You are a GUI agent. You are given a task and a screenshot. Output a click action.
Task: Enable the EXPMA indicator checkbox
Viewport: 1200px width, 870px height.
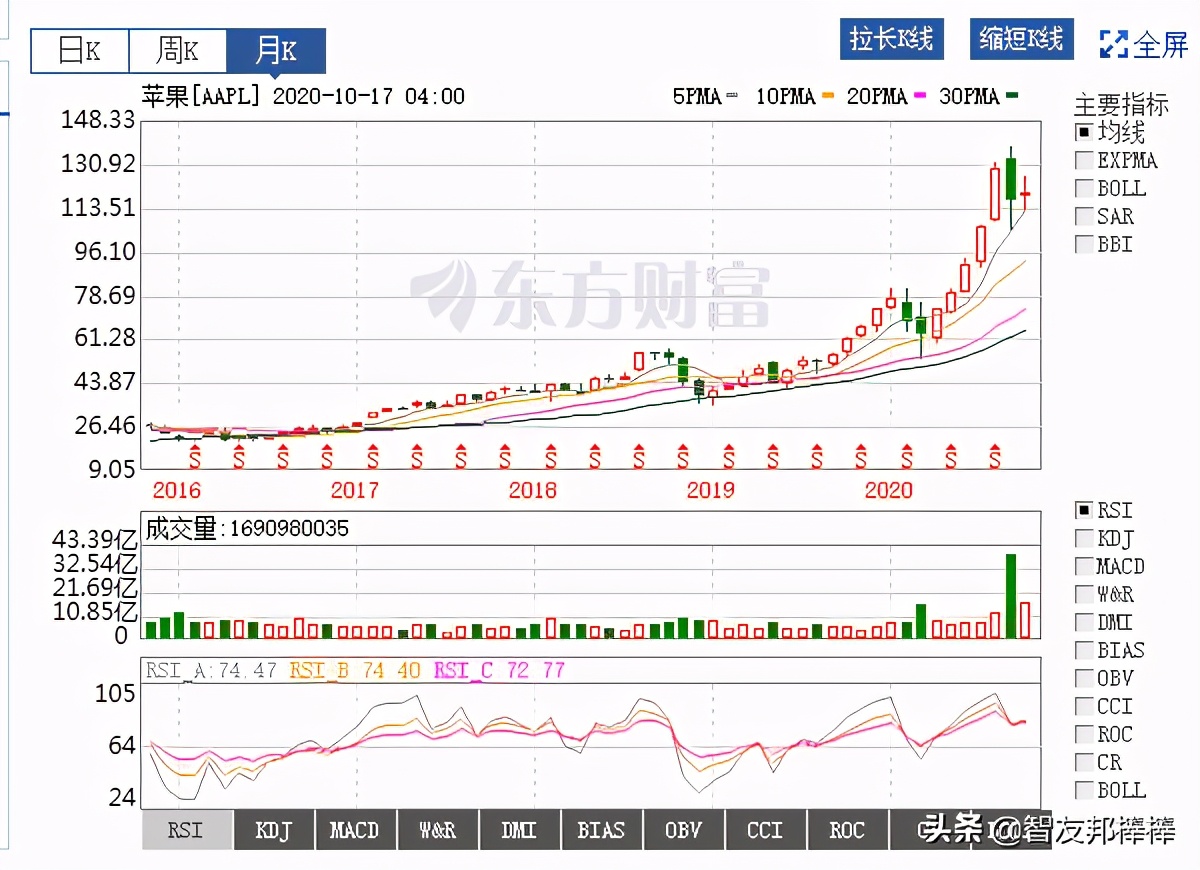coord(1084,160)
